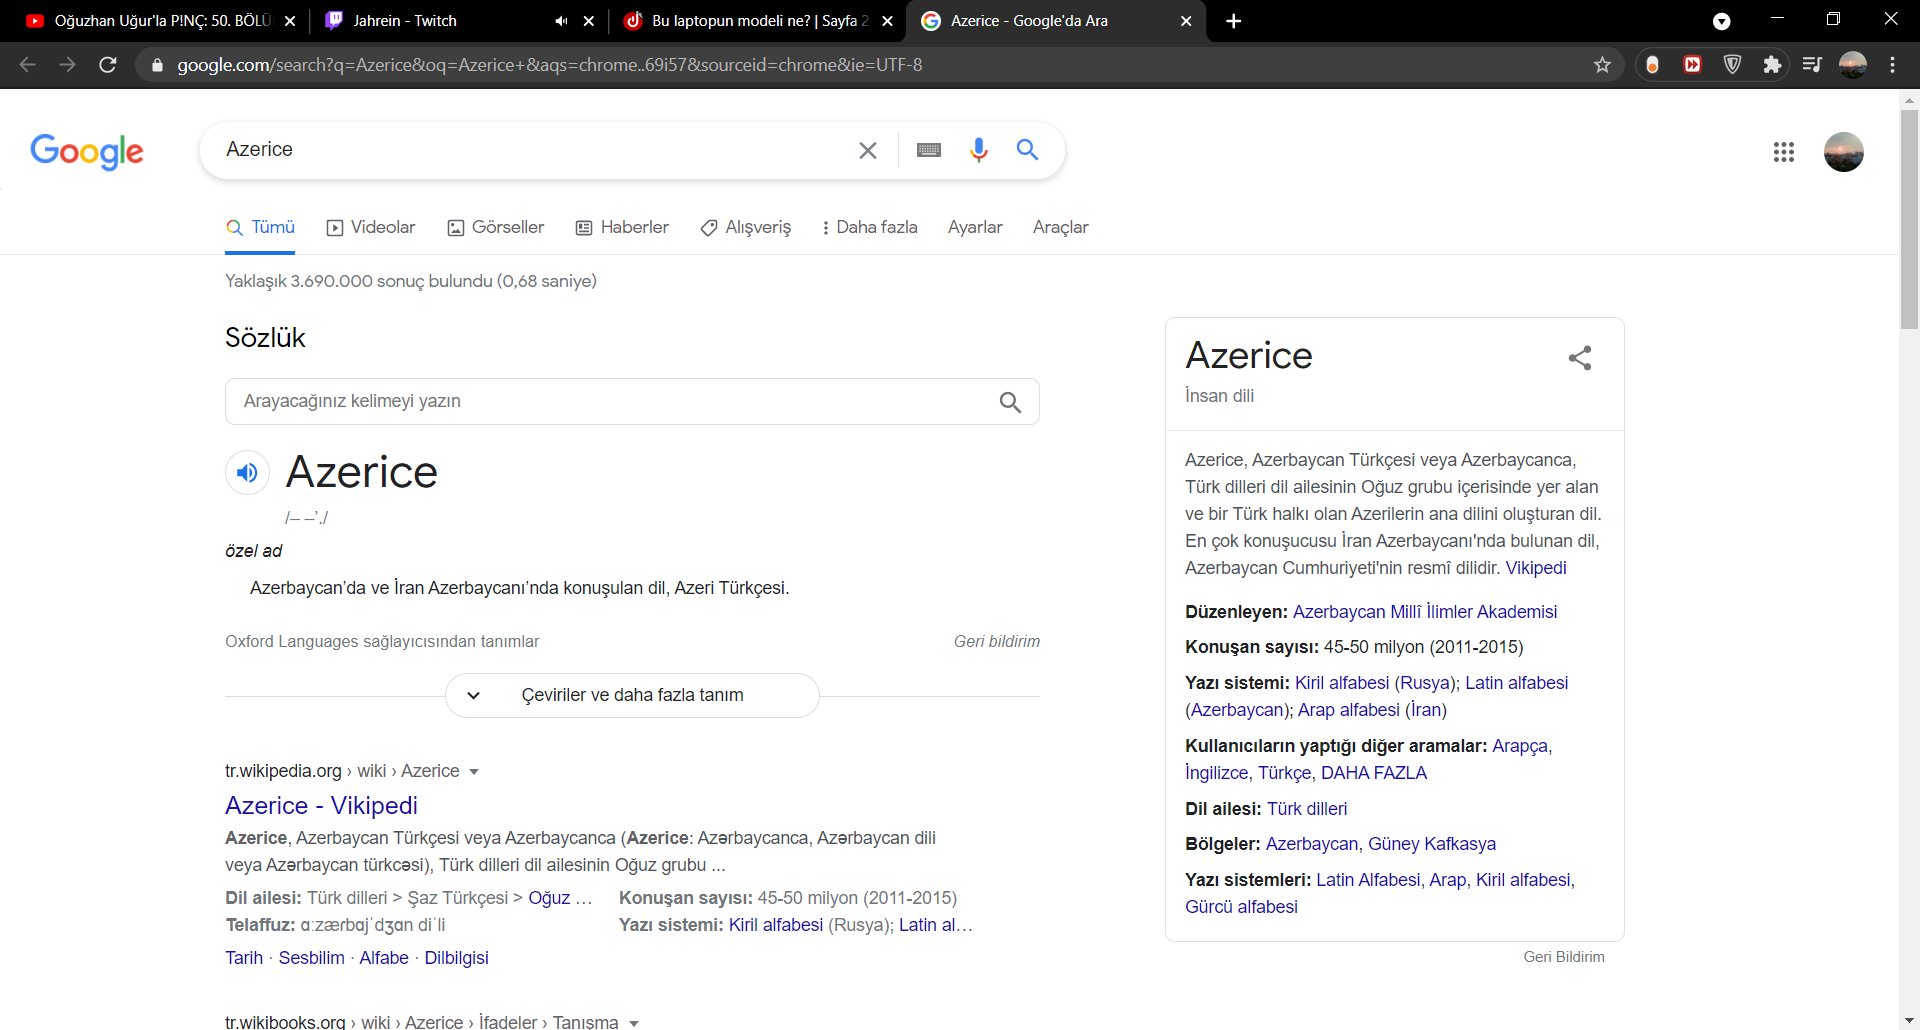Clear the search box with the X icon

[x=868, y=150]
